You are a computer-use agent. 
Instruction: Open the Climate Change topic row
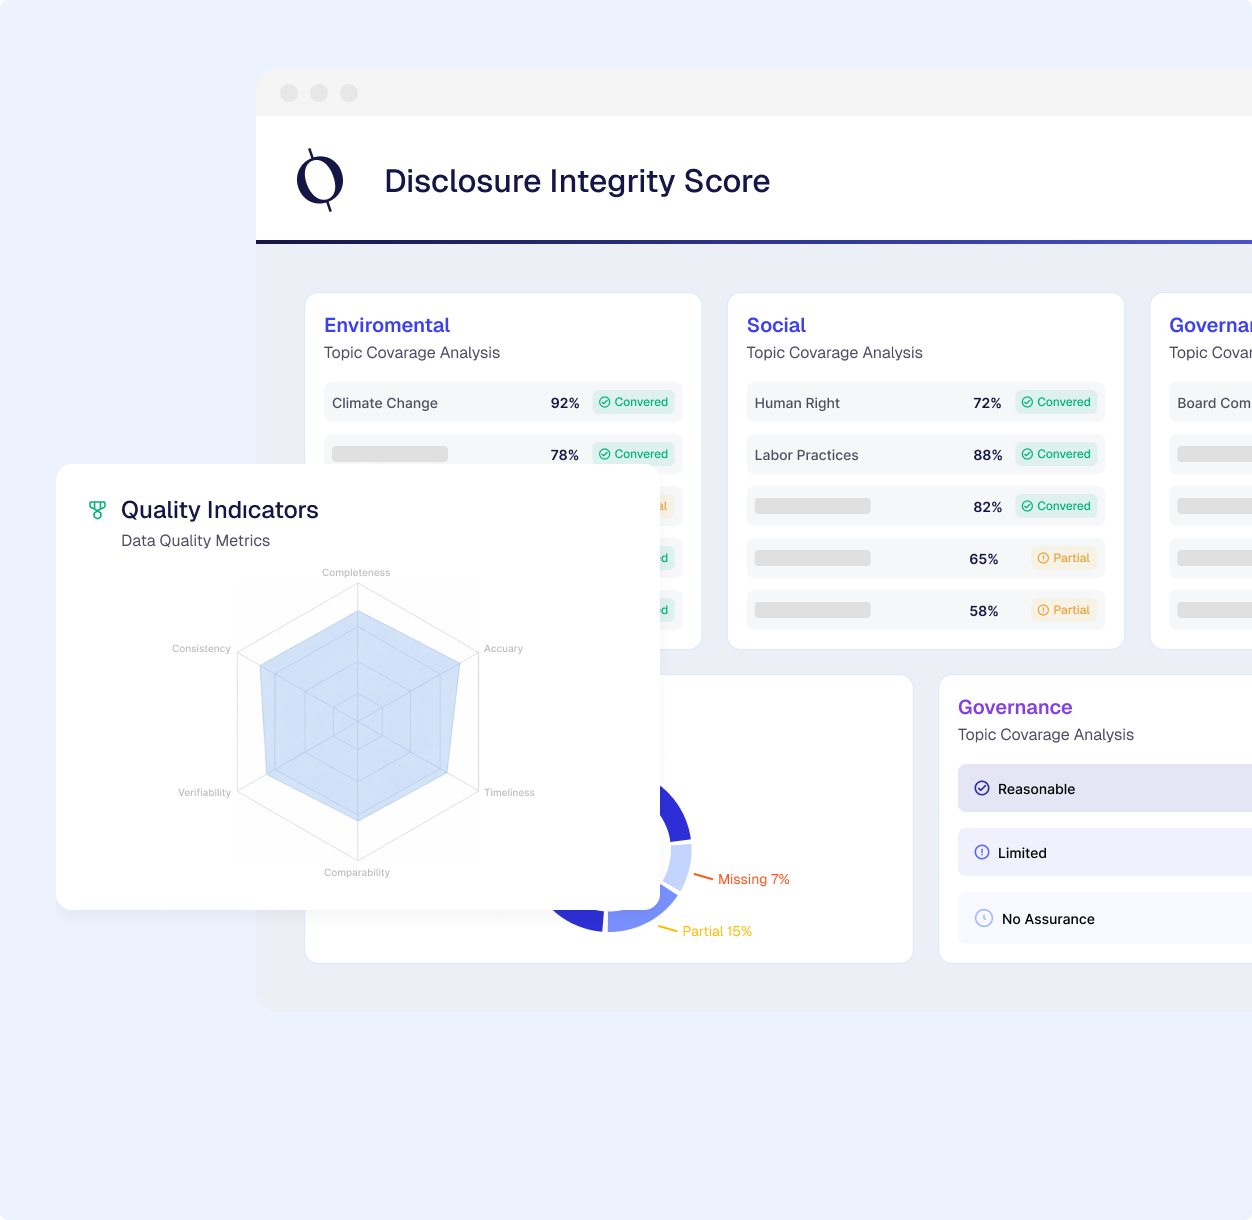pyautogui.click(x=385, y=403)
